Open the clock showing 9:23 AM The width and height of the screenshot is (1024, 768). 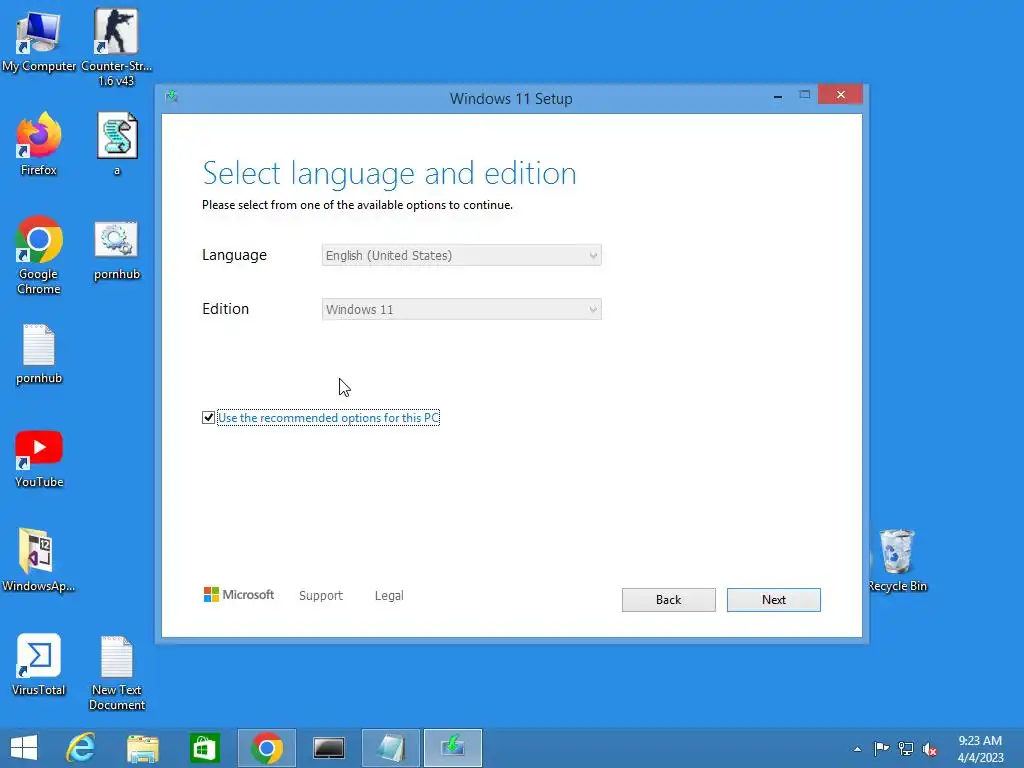point(980,748)
